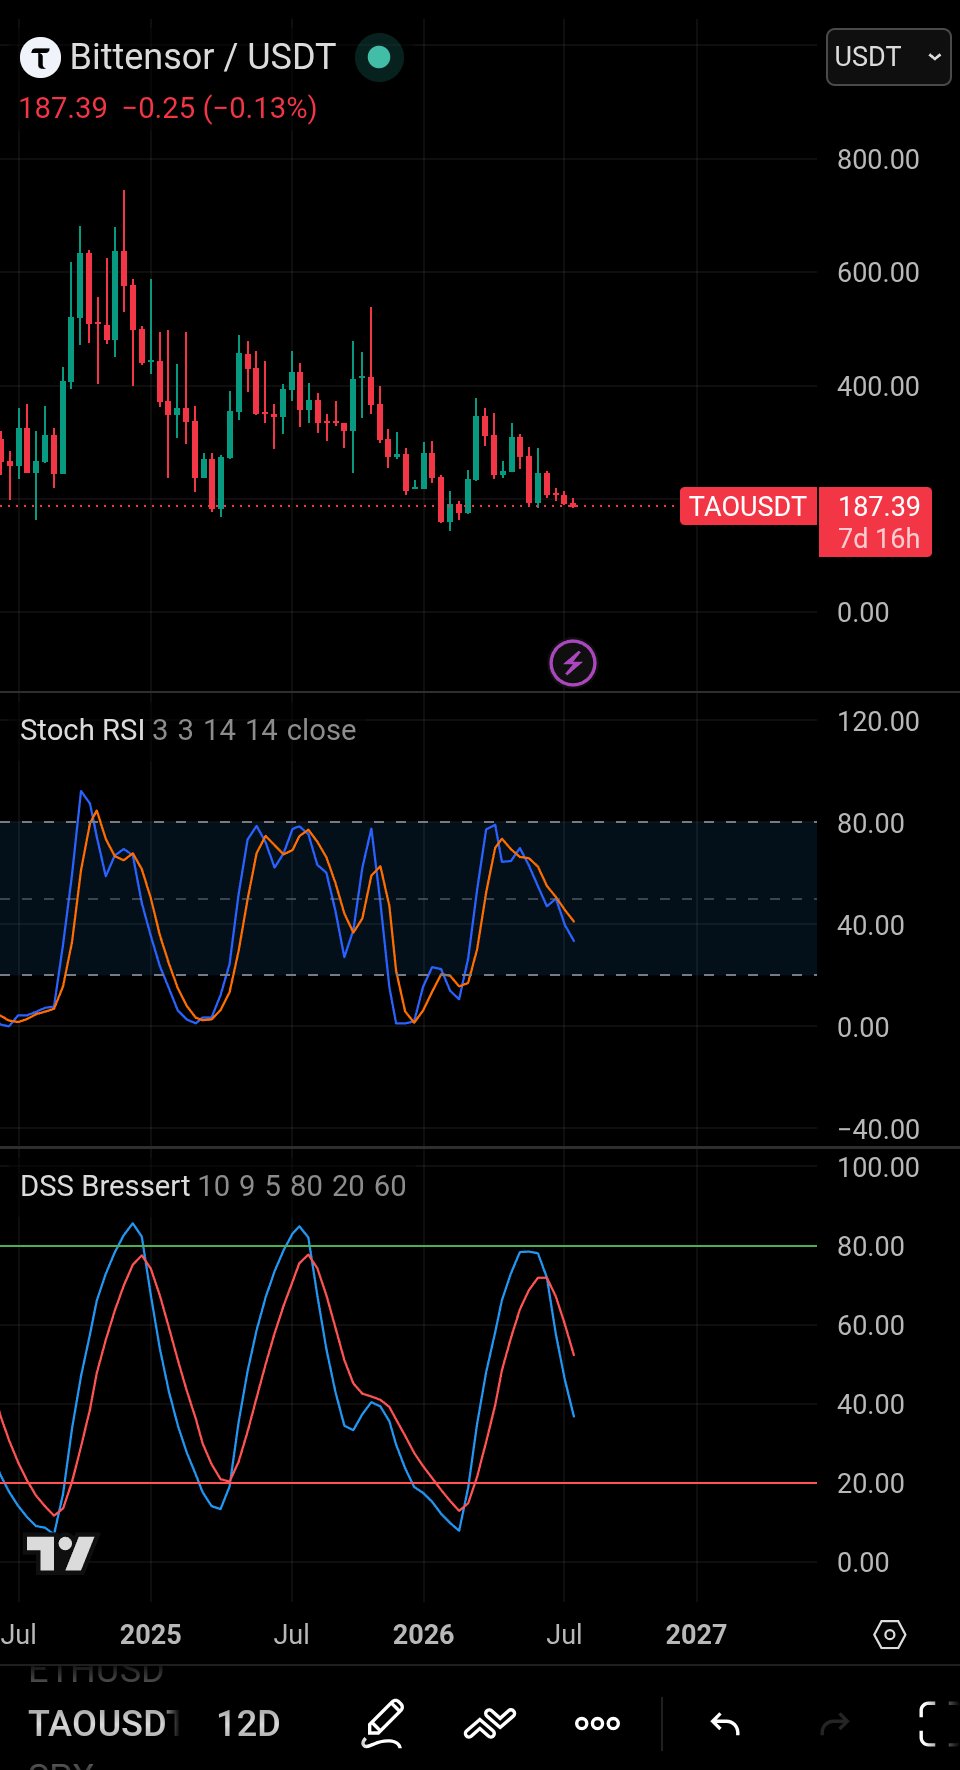Click the TradingView logo on chart
Screen dimensions: 960x1770
click(x=60, y=1553)
